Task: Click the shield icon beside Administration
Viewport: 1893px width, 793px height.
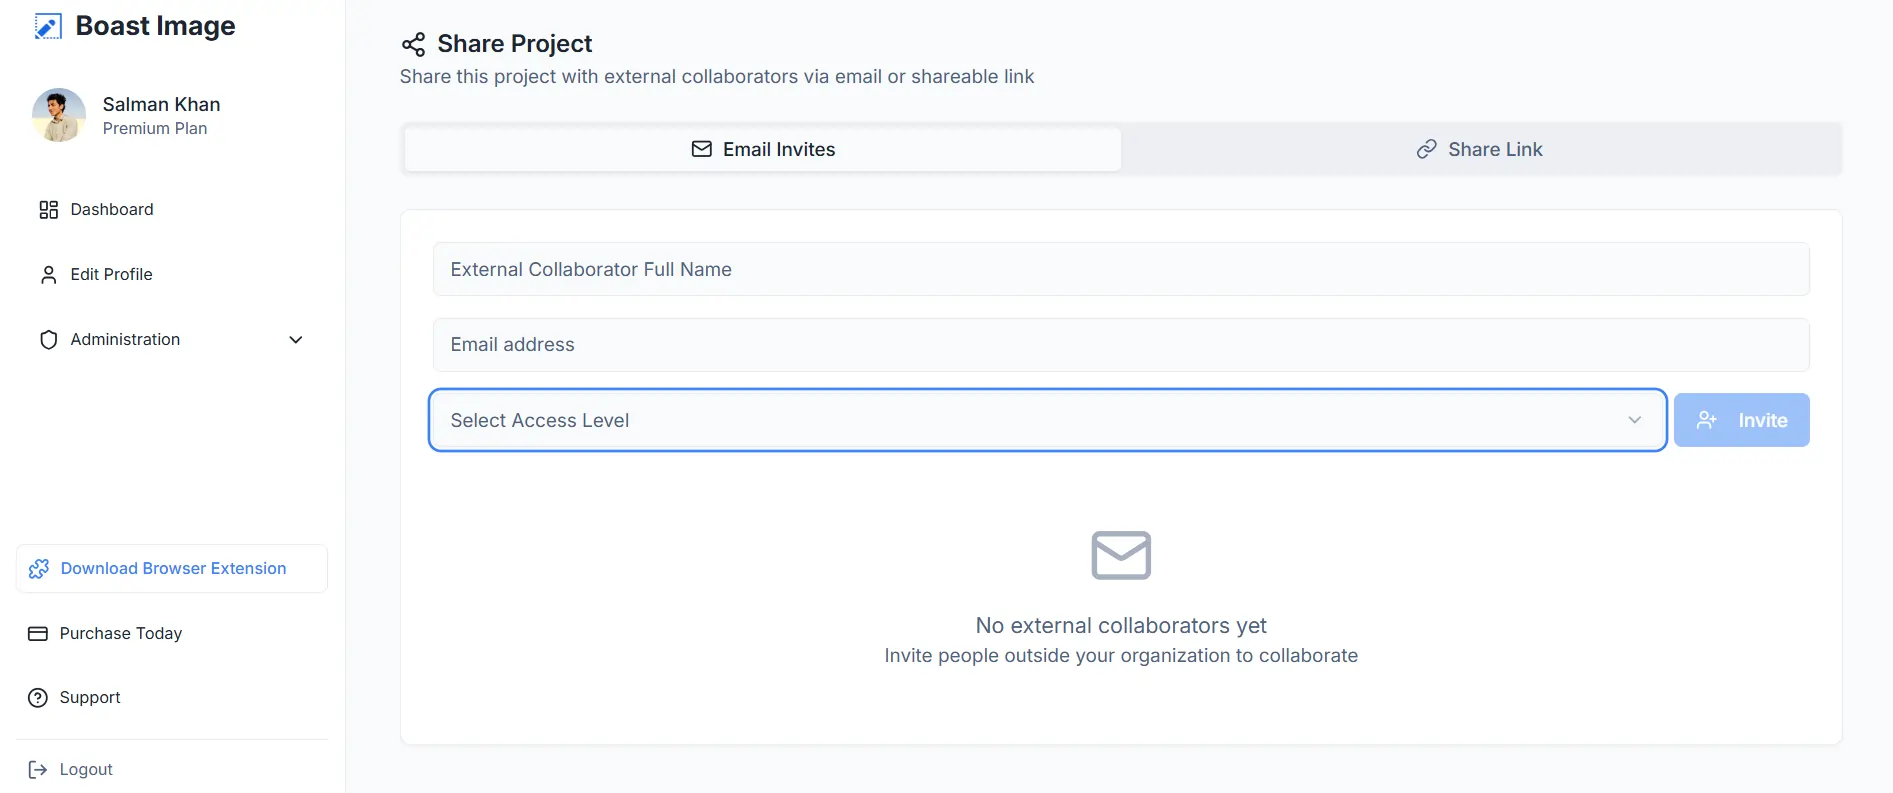Action: [47, 339]
